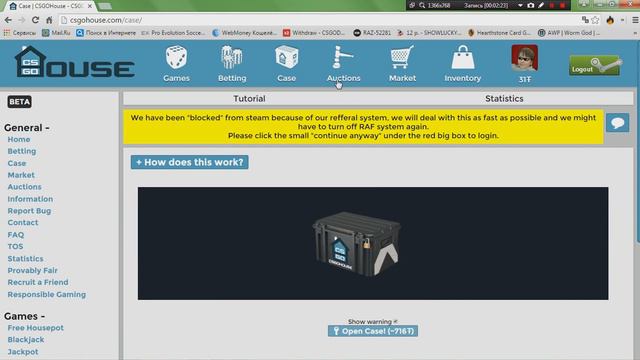Switch to the Tutorial tab

[249, 98]
